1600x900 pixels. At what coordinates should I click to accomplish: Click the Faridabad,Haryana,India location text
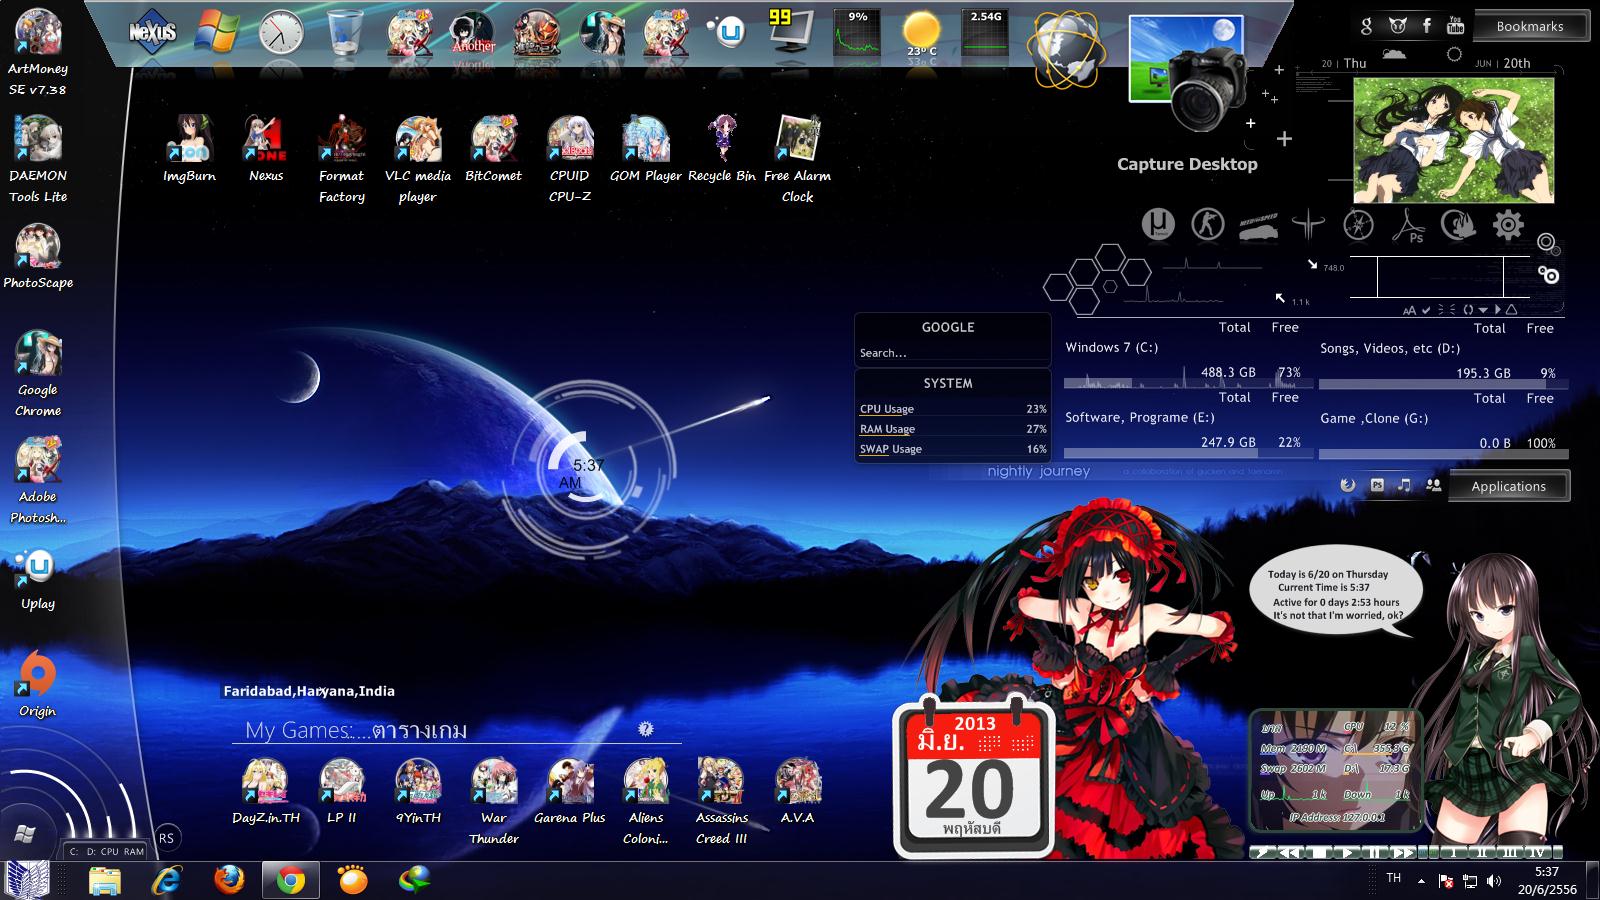coord(309,691)
